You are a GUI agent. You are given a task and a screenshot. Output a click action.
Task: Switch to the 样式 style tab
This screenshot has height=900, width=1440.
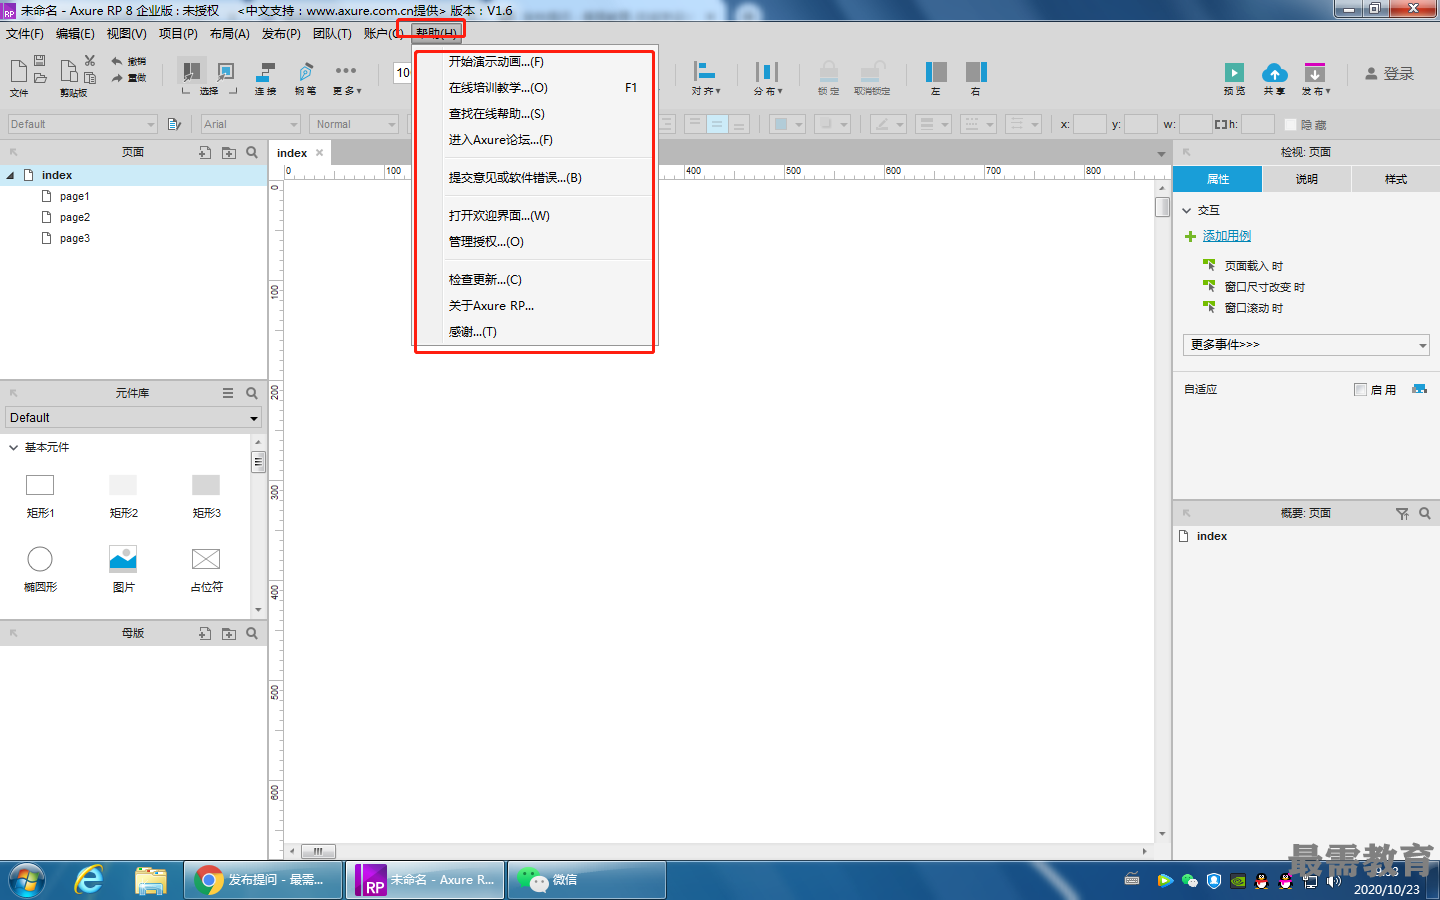1396,179
